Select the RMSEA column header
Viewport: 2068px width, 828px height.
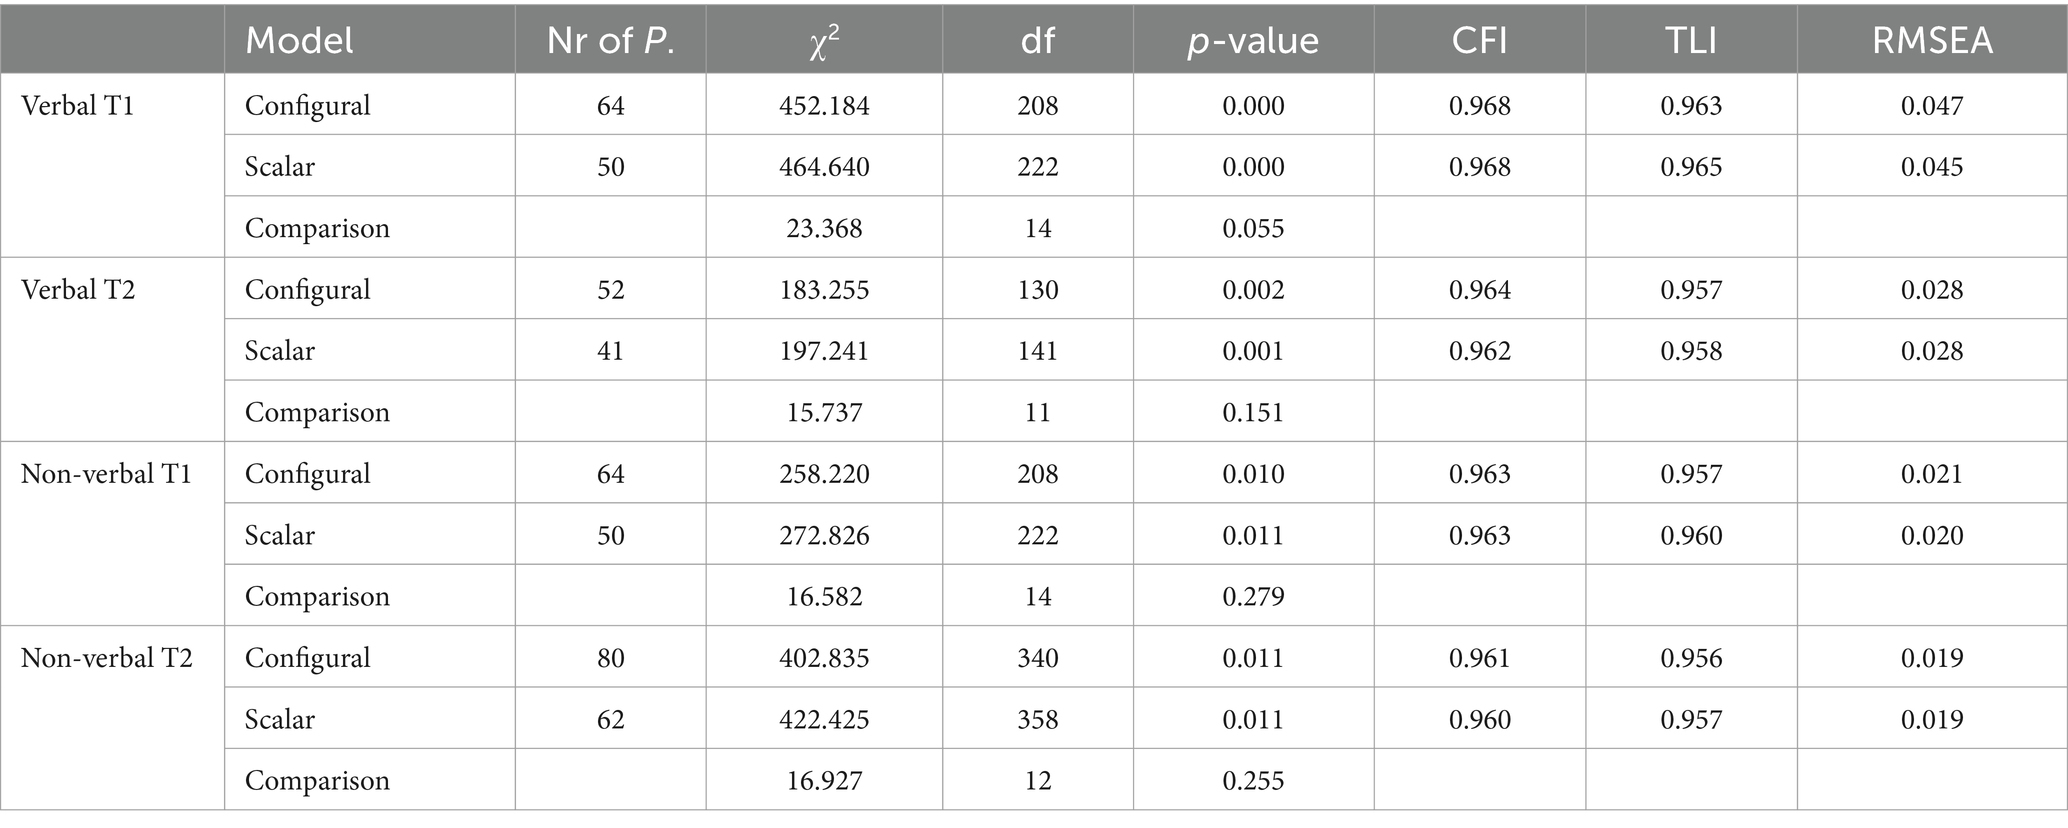tap(1932, 40)
